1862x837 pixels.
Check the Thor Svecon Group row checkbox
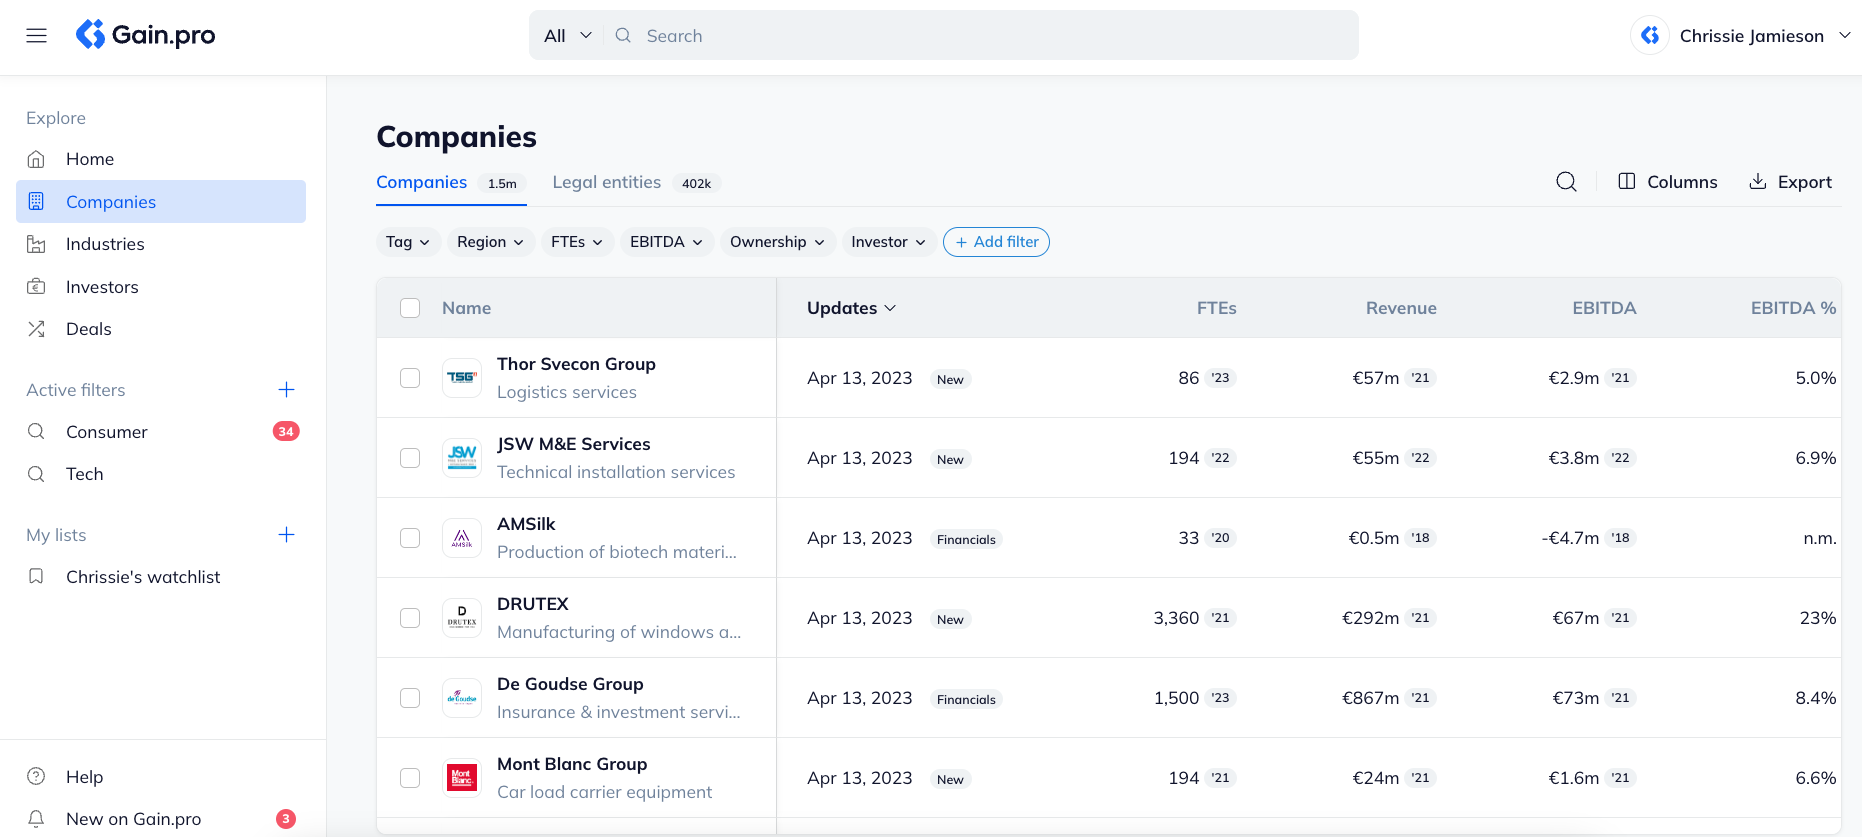click(410, 378)
